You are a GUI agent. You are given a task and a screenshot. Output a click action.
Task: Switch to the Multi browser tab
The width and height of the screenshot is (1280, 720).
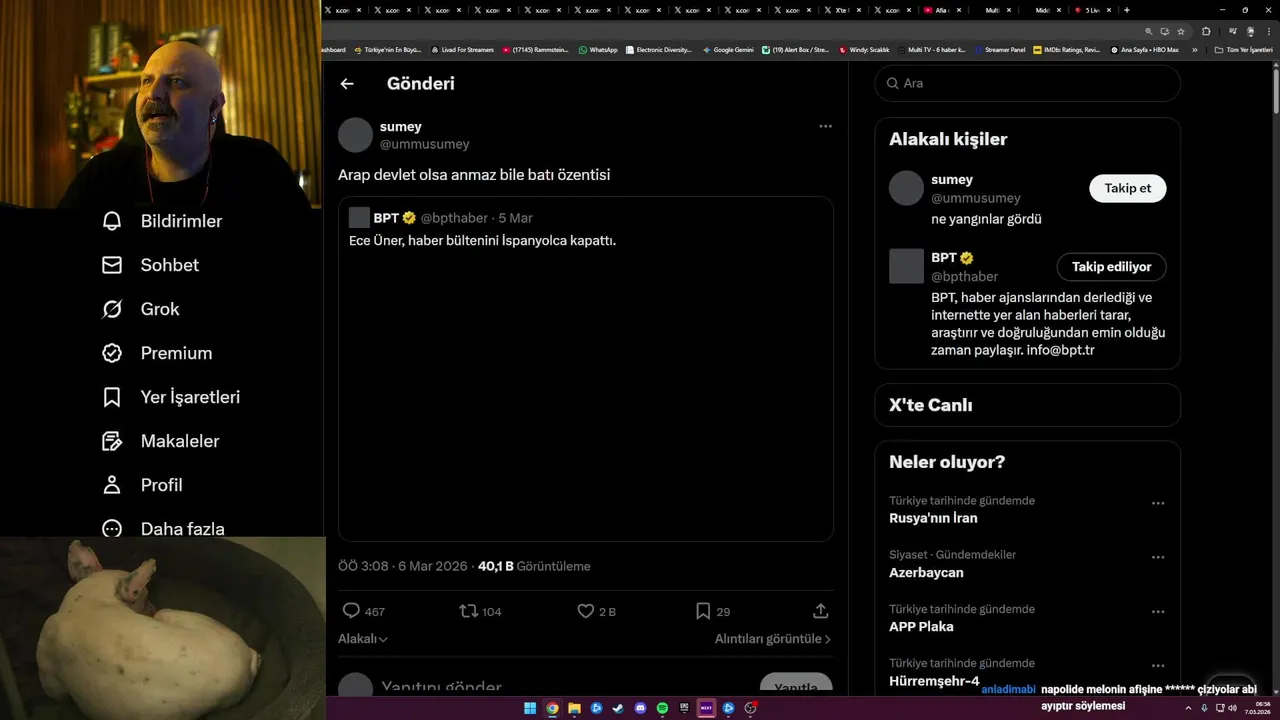[993, 10]
